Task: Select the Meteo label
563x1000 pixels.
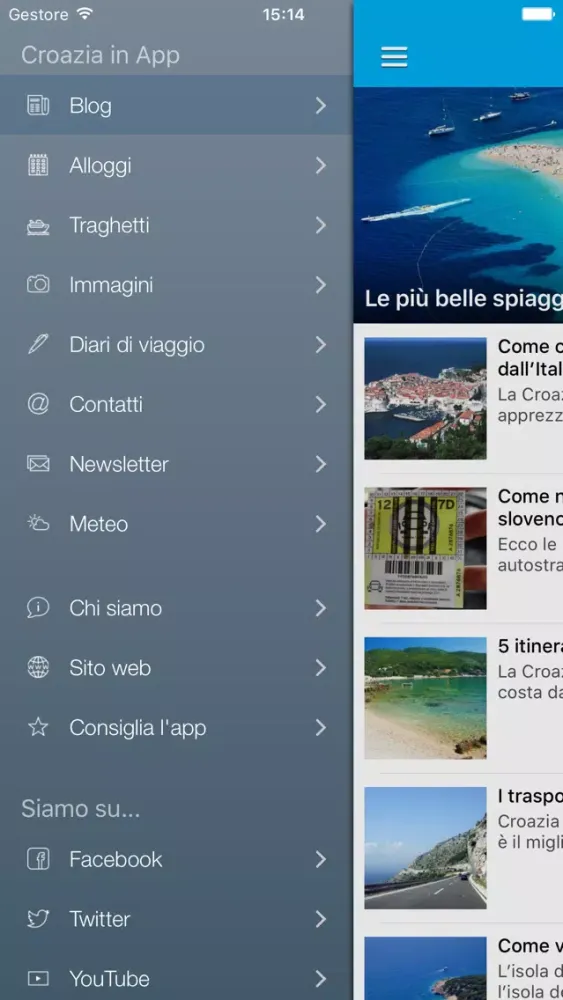Action: pos(99,524)
